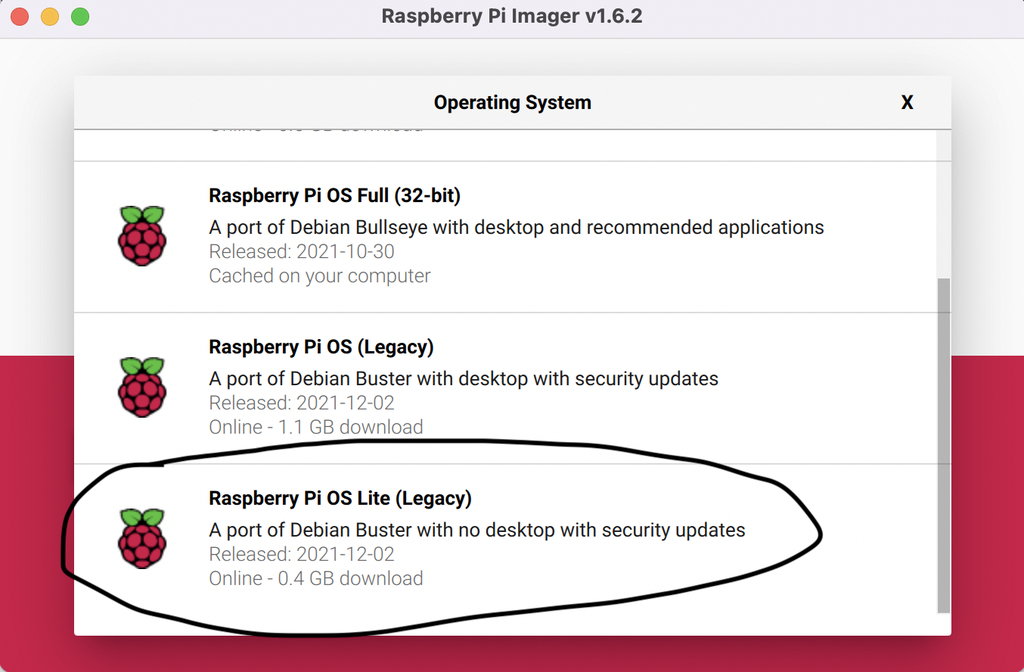Click the circled Raspberry Pi Lite logo
Screen dimensions: 1024x672
pos(142,536)
